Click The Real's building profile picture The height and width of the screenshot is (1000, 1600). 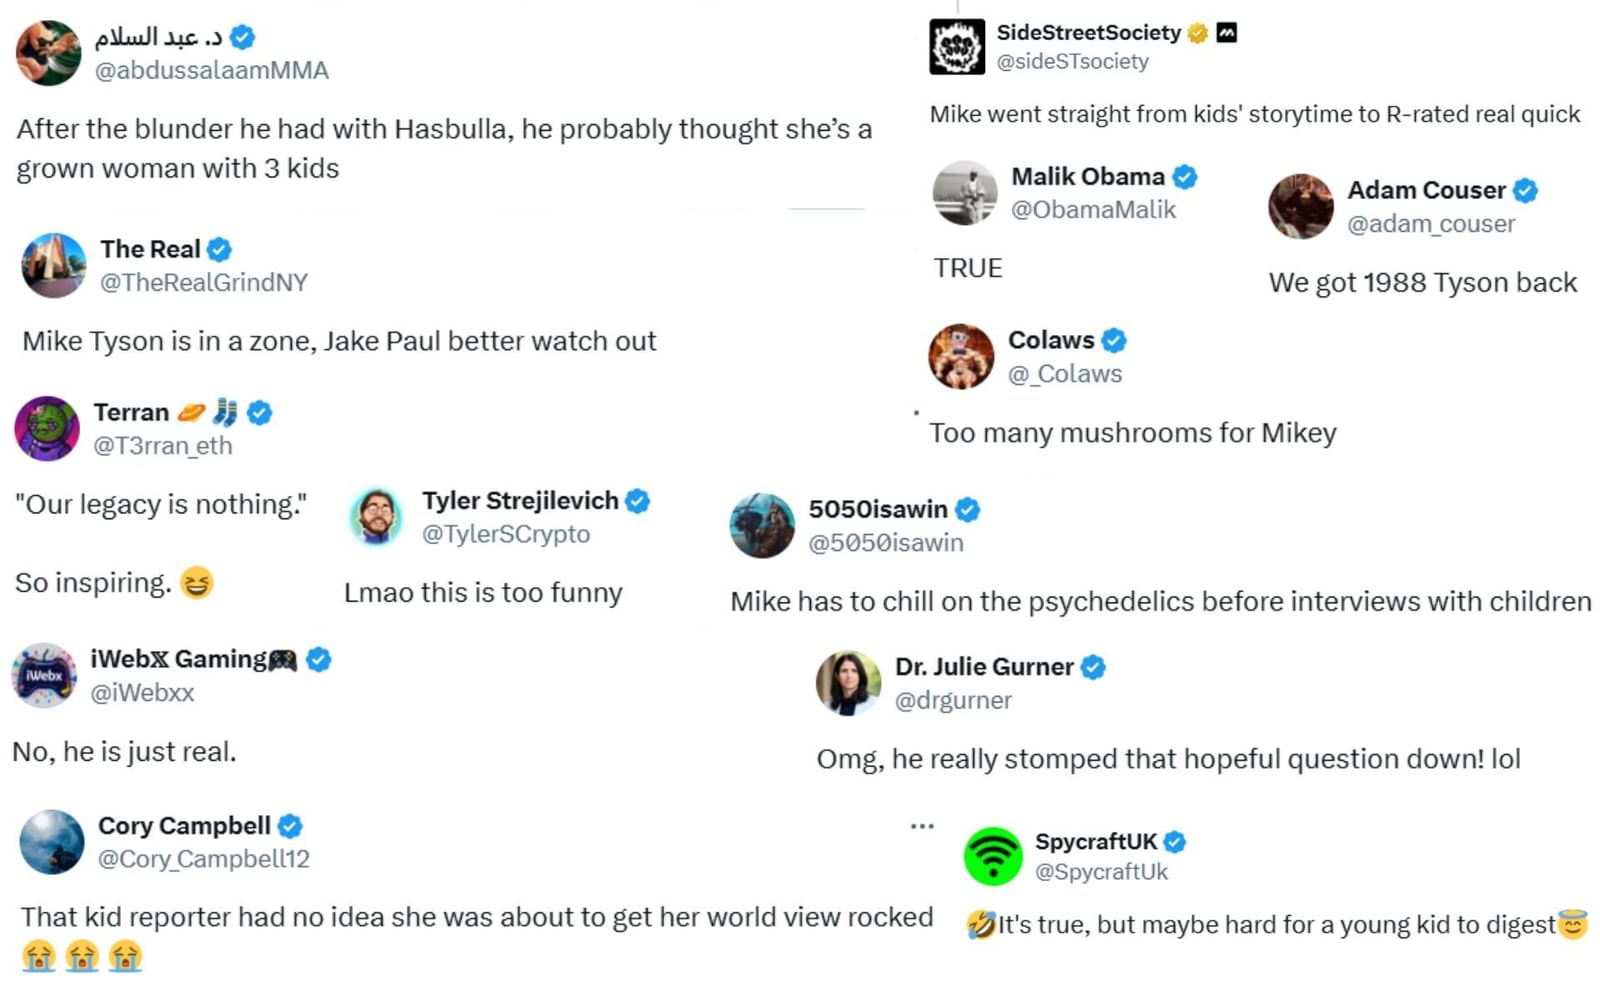pyautogui.click(x=54, y=265)
